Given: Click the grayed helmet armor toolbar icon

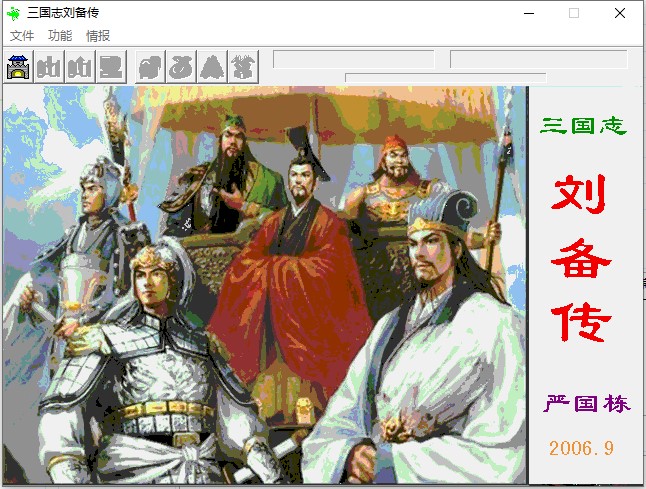Looking at the screenshot, I should click(x=151, y=67).
